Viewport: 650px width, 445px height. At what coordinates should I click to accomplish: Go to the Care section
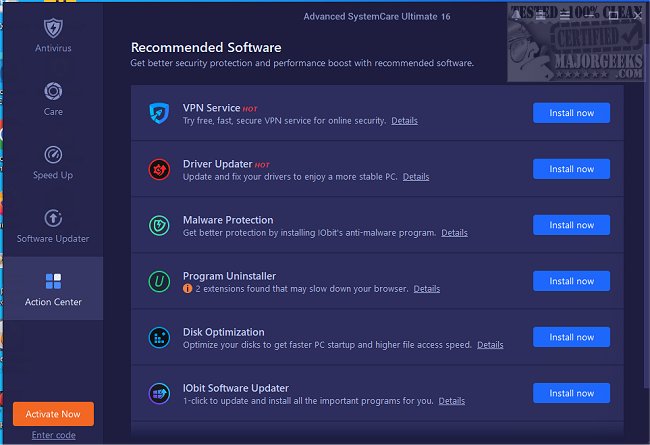click(52, 98)
